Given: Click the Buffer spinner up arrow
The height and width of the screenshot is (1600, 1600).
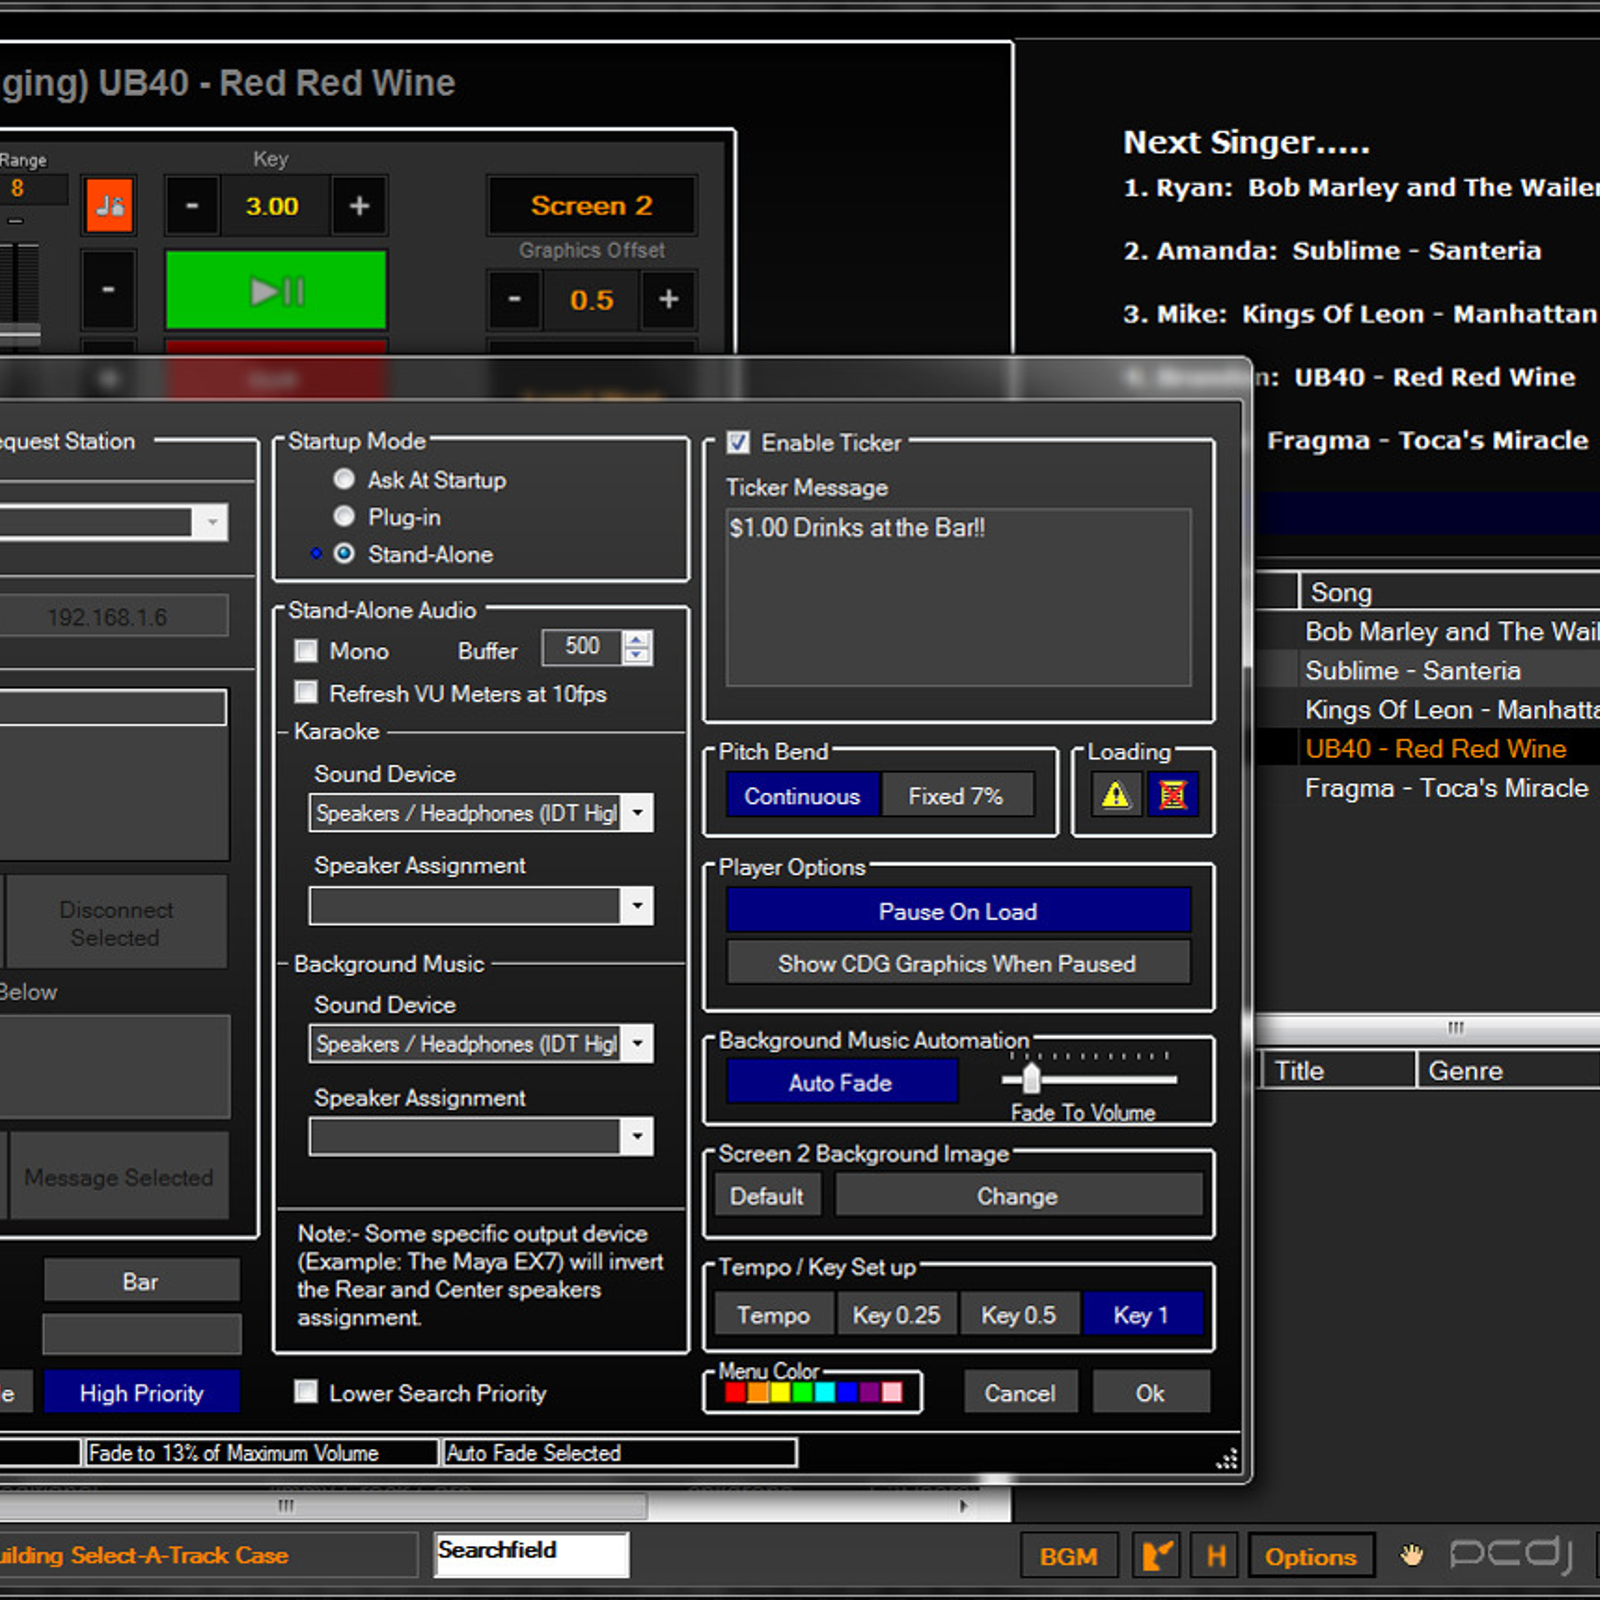Looking at the screenshot, I should [x=636, y=639].
